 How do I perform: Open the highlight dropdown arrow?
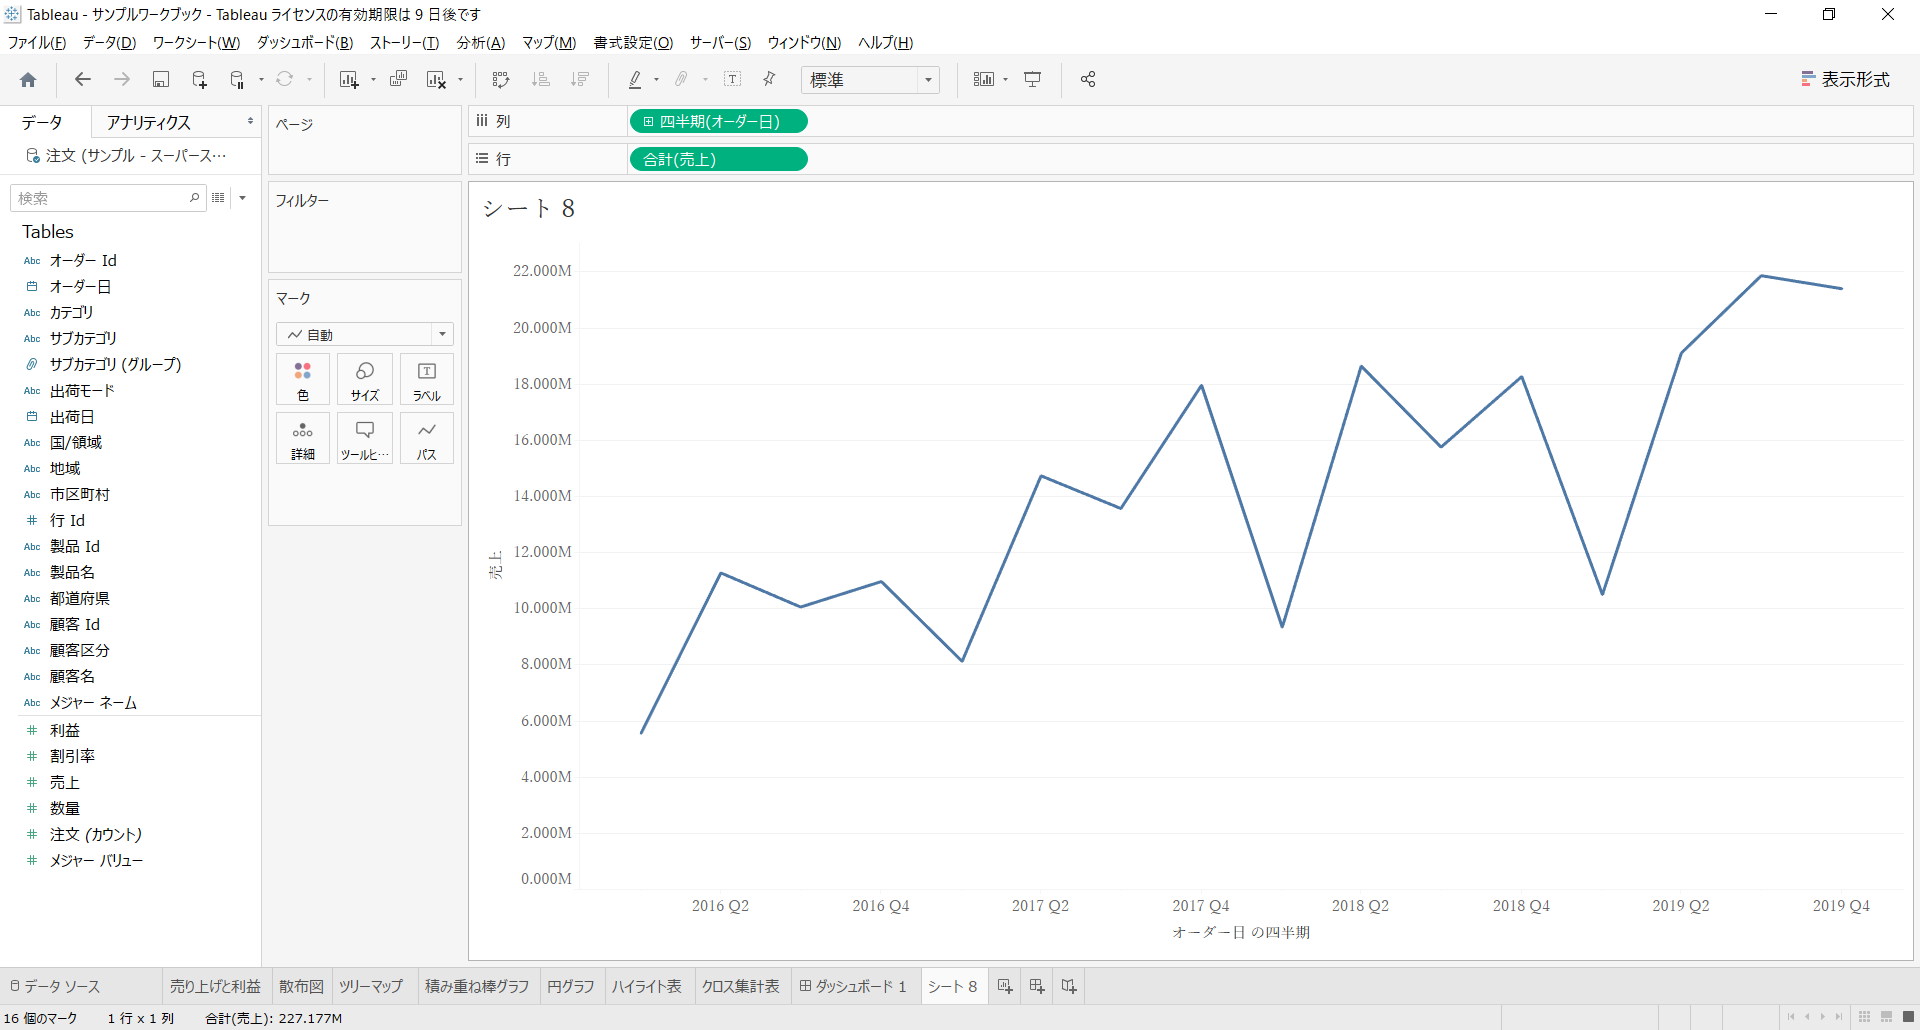[x=656, y=80]
